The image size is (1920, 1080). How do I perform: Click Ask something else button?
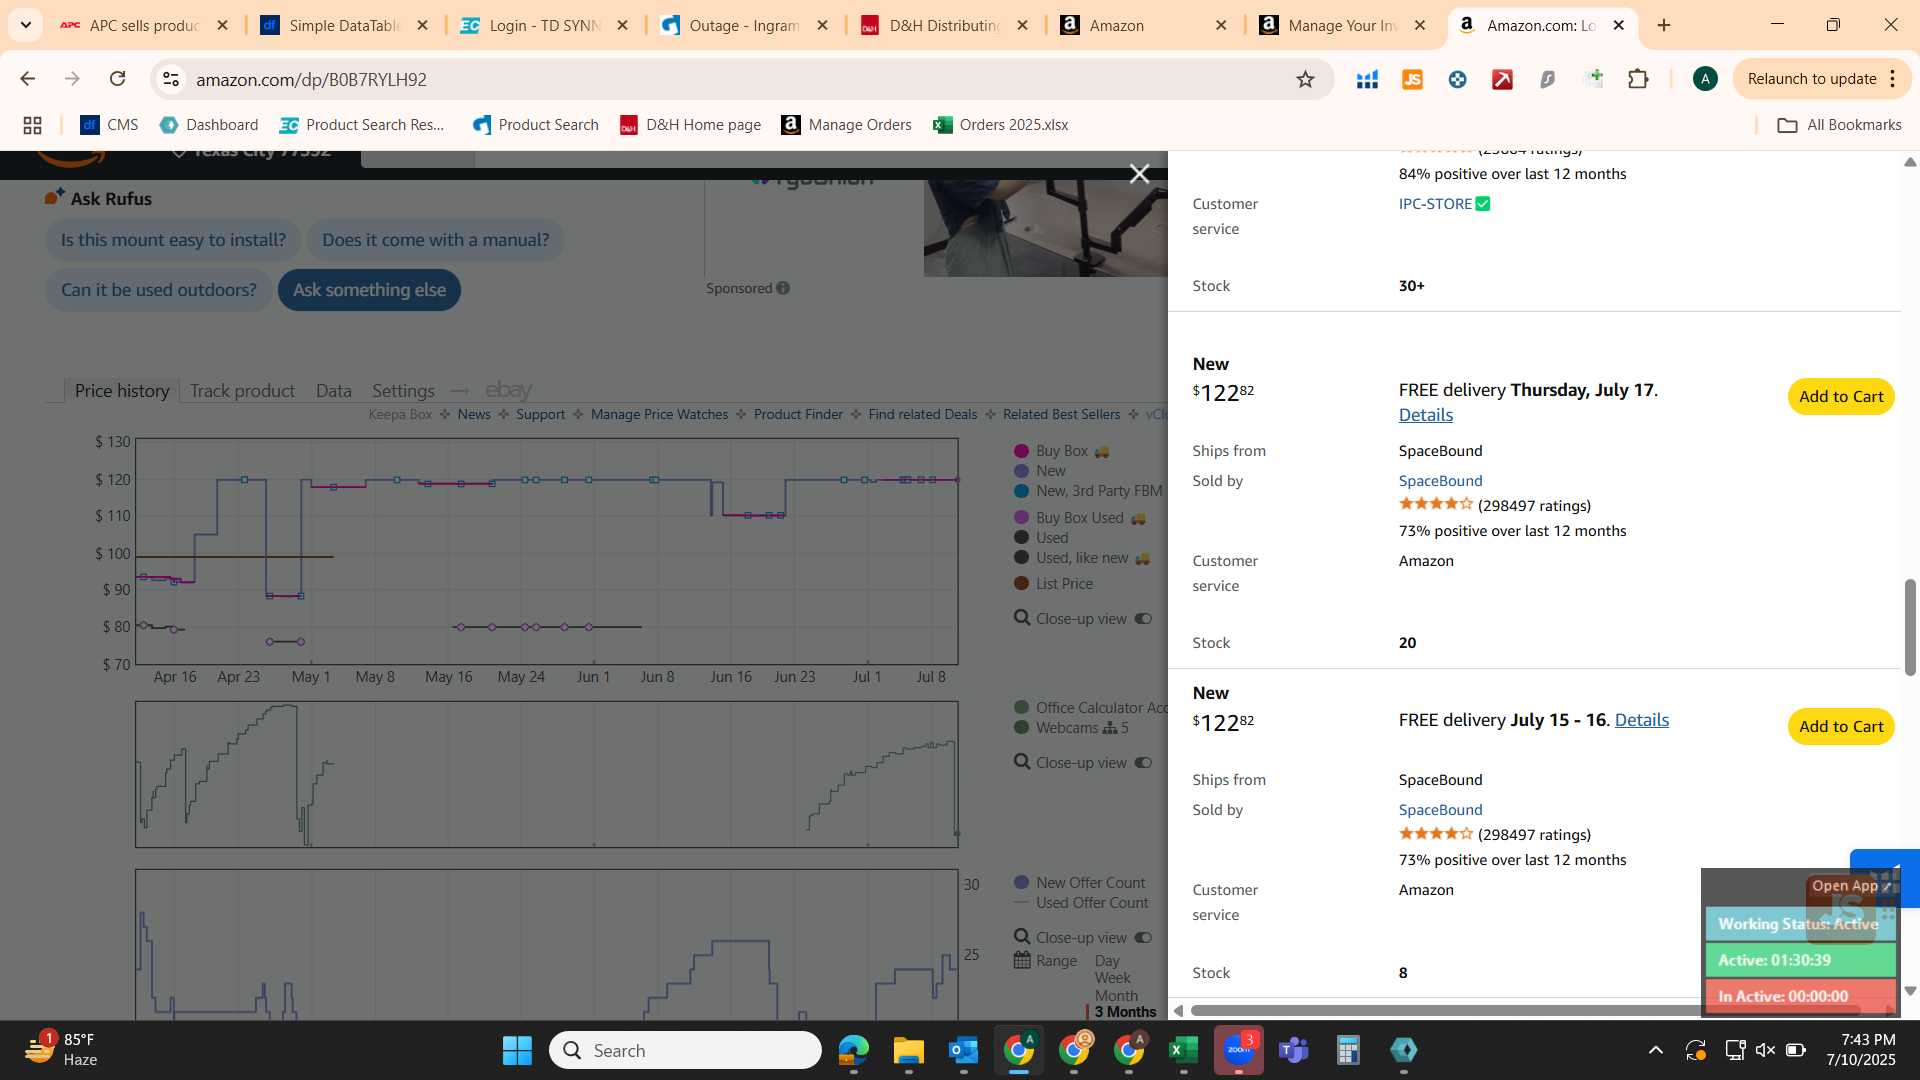coord(369,290)
